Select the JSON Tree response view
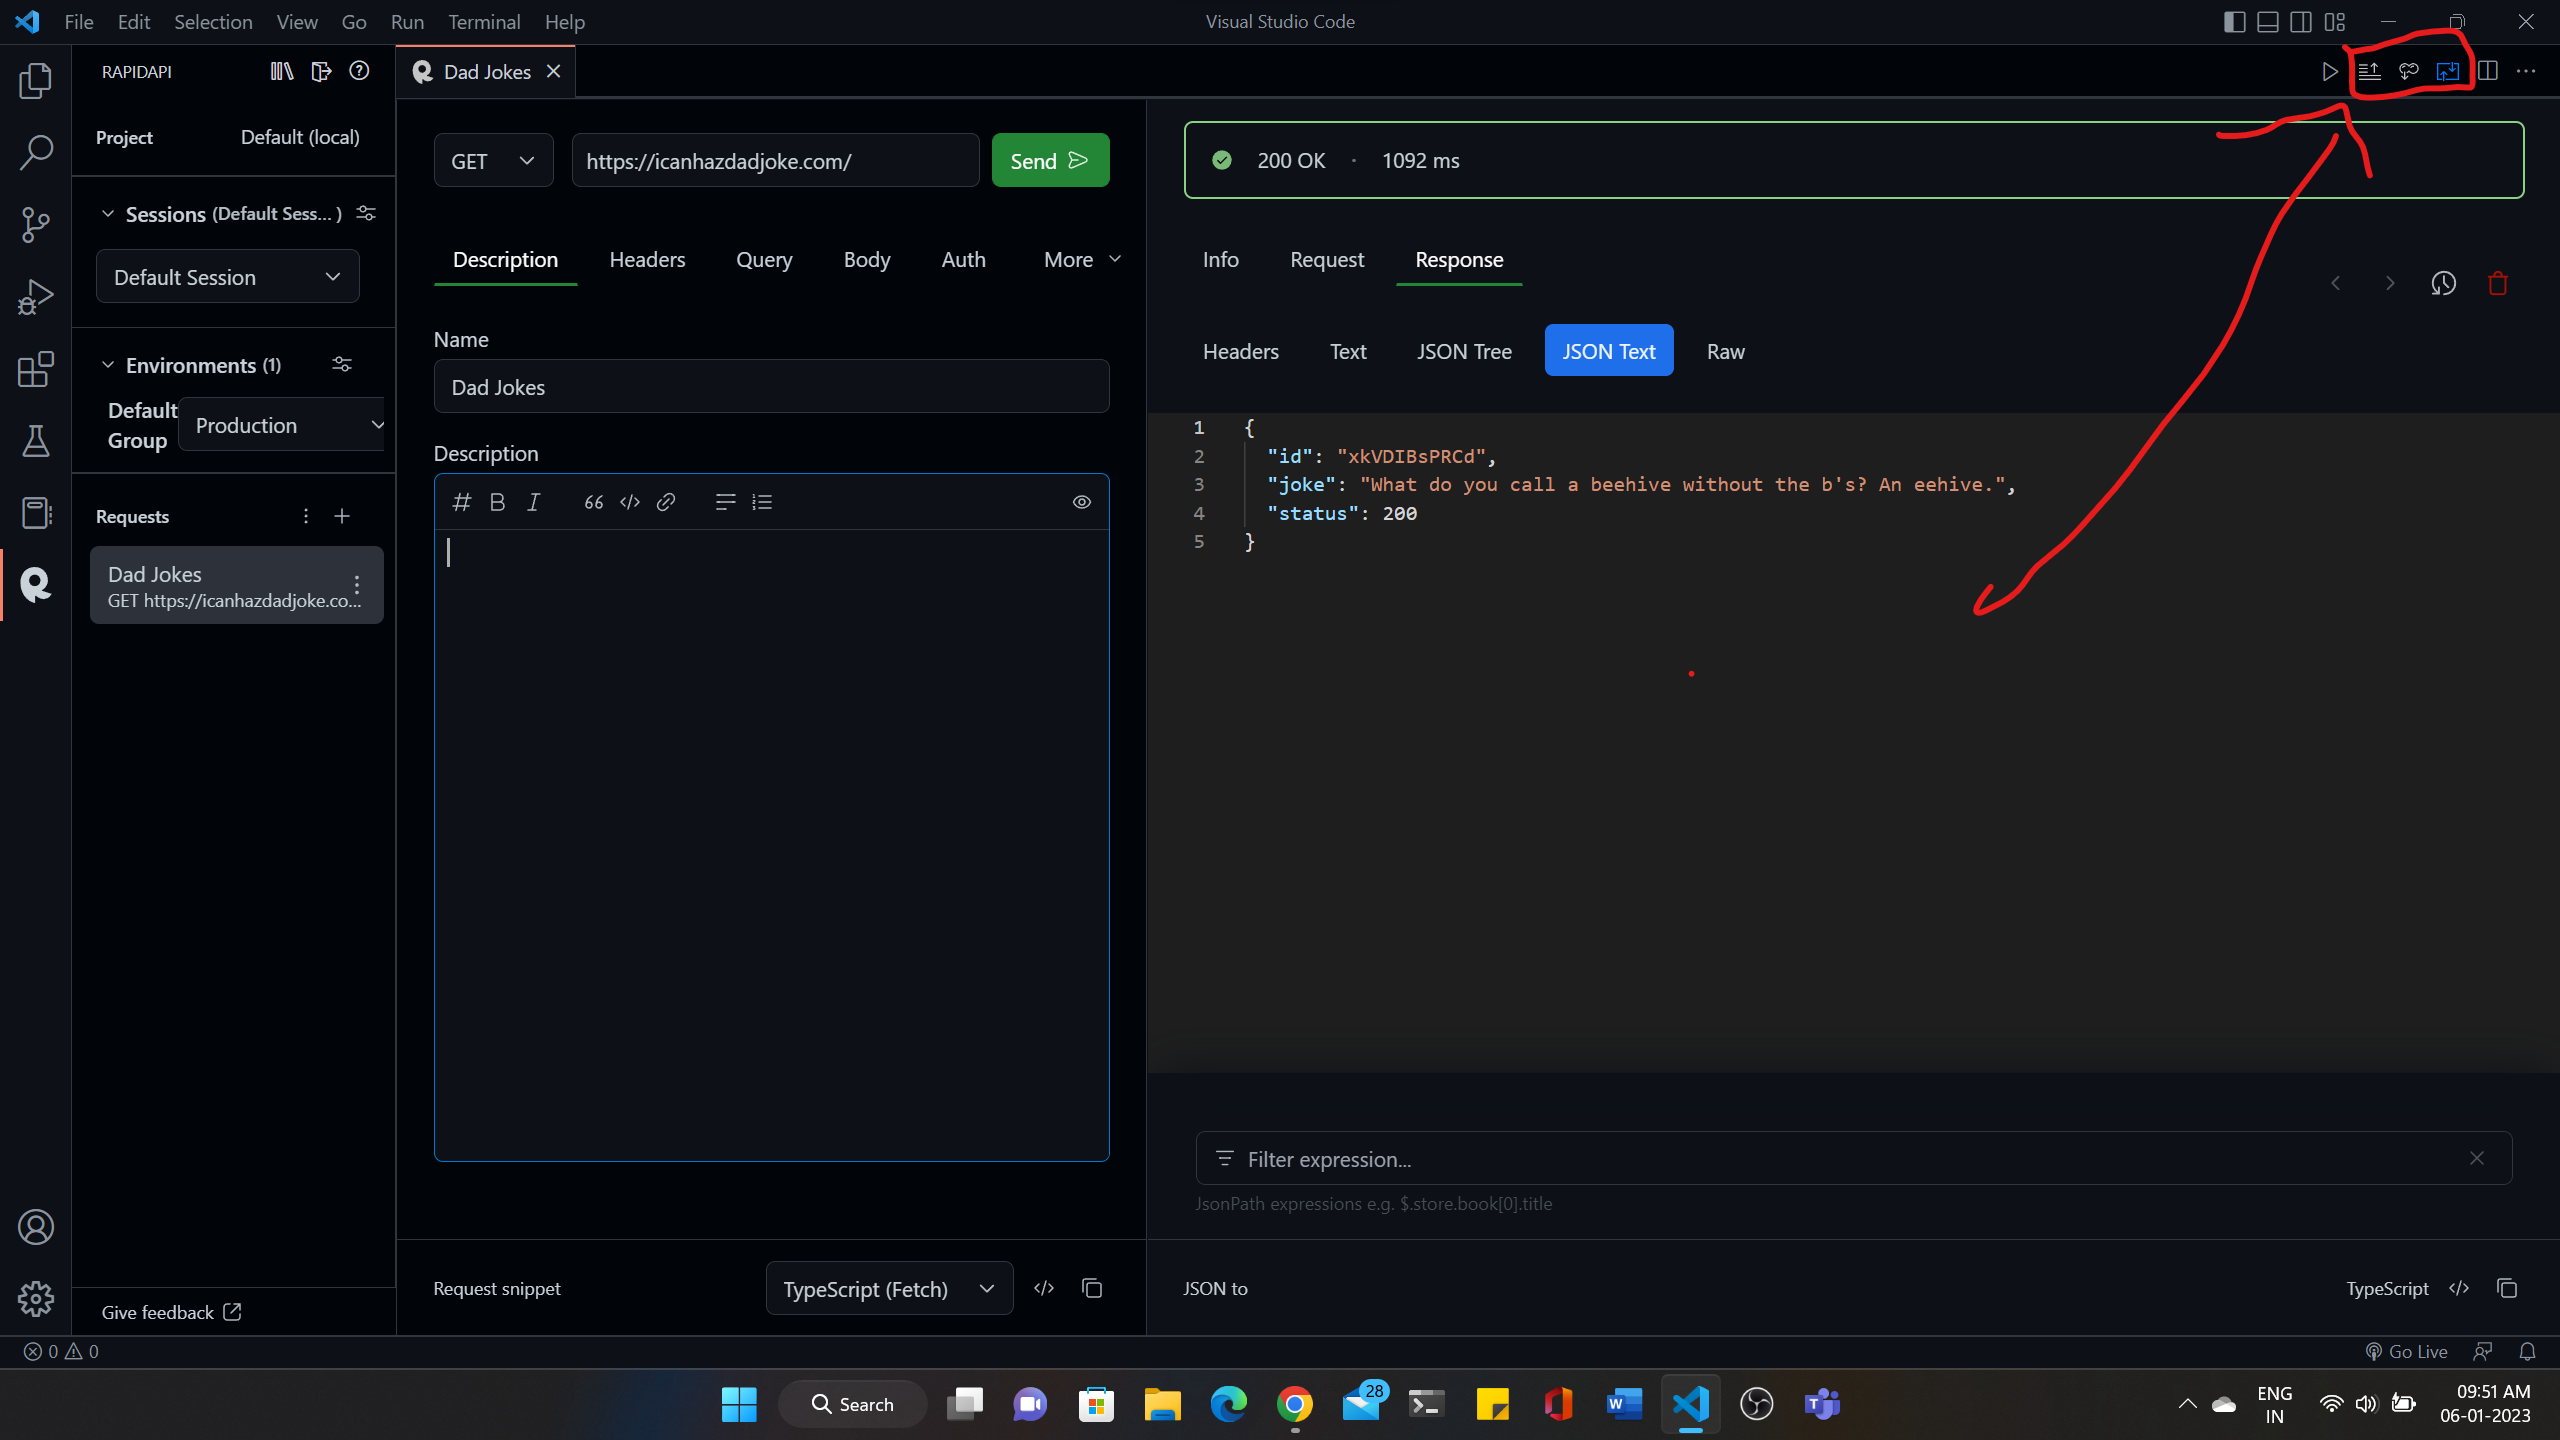Image resolution: width=2560 pixels, height=1440 pixels. click(1464, 351)
